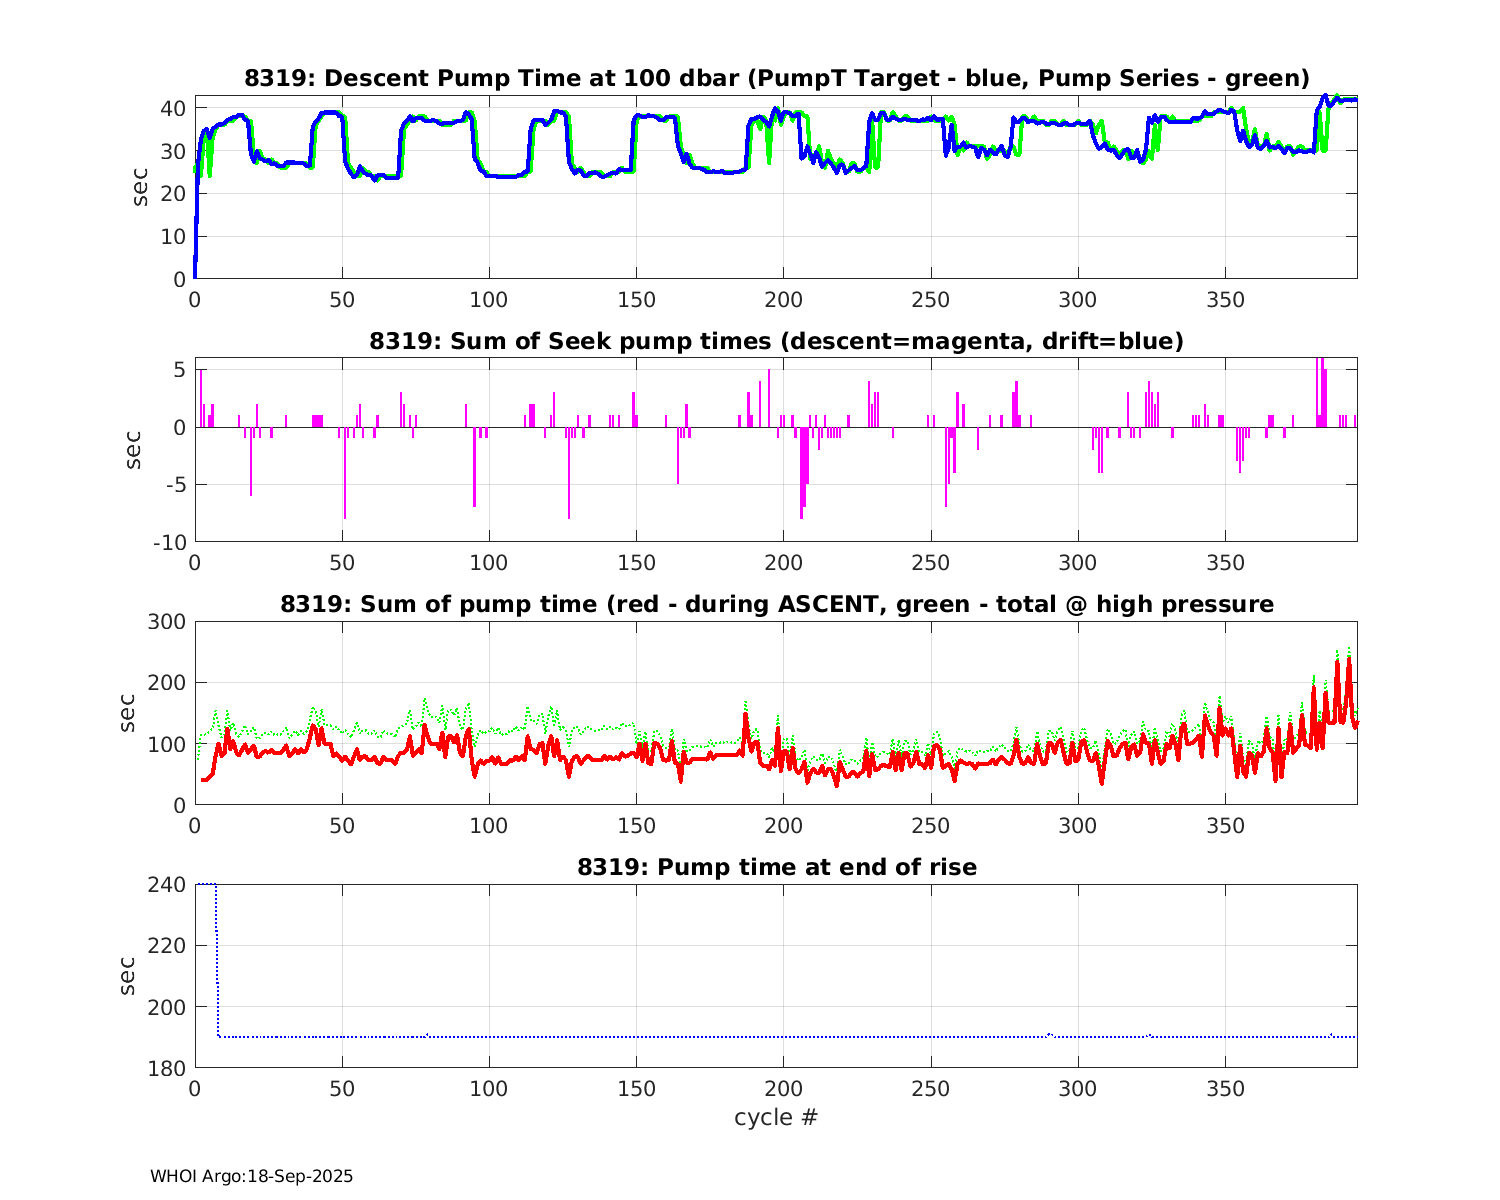This screenshot has height=1200, width=1500.
Task: Click the 180 y-axis tick in the bottom chart
Action: (x=167, y=1068)
